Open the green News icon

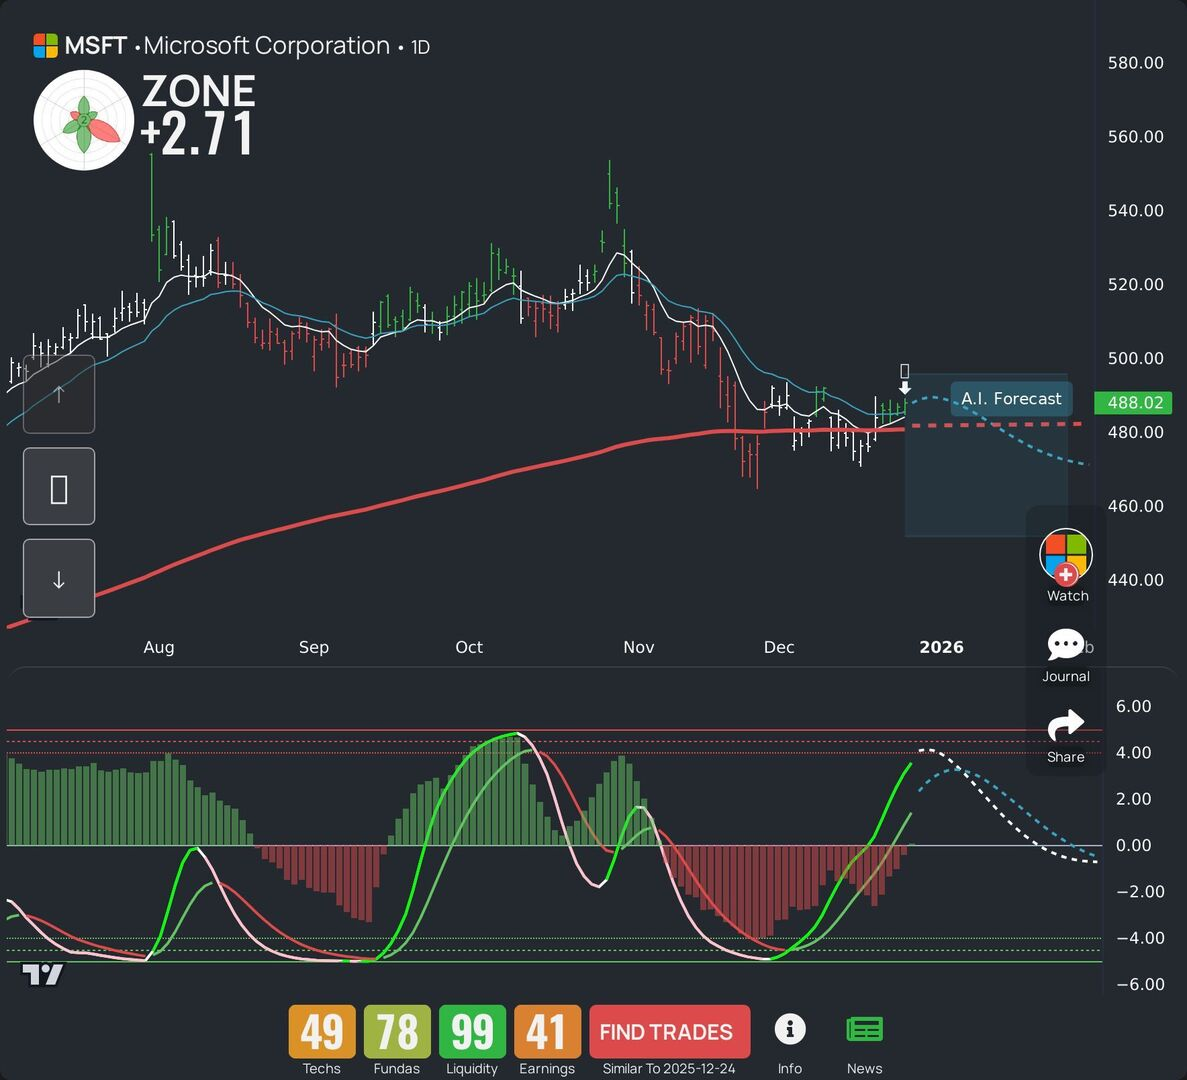click(864, 1029)
